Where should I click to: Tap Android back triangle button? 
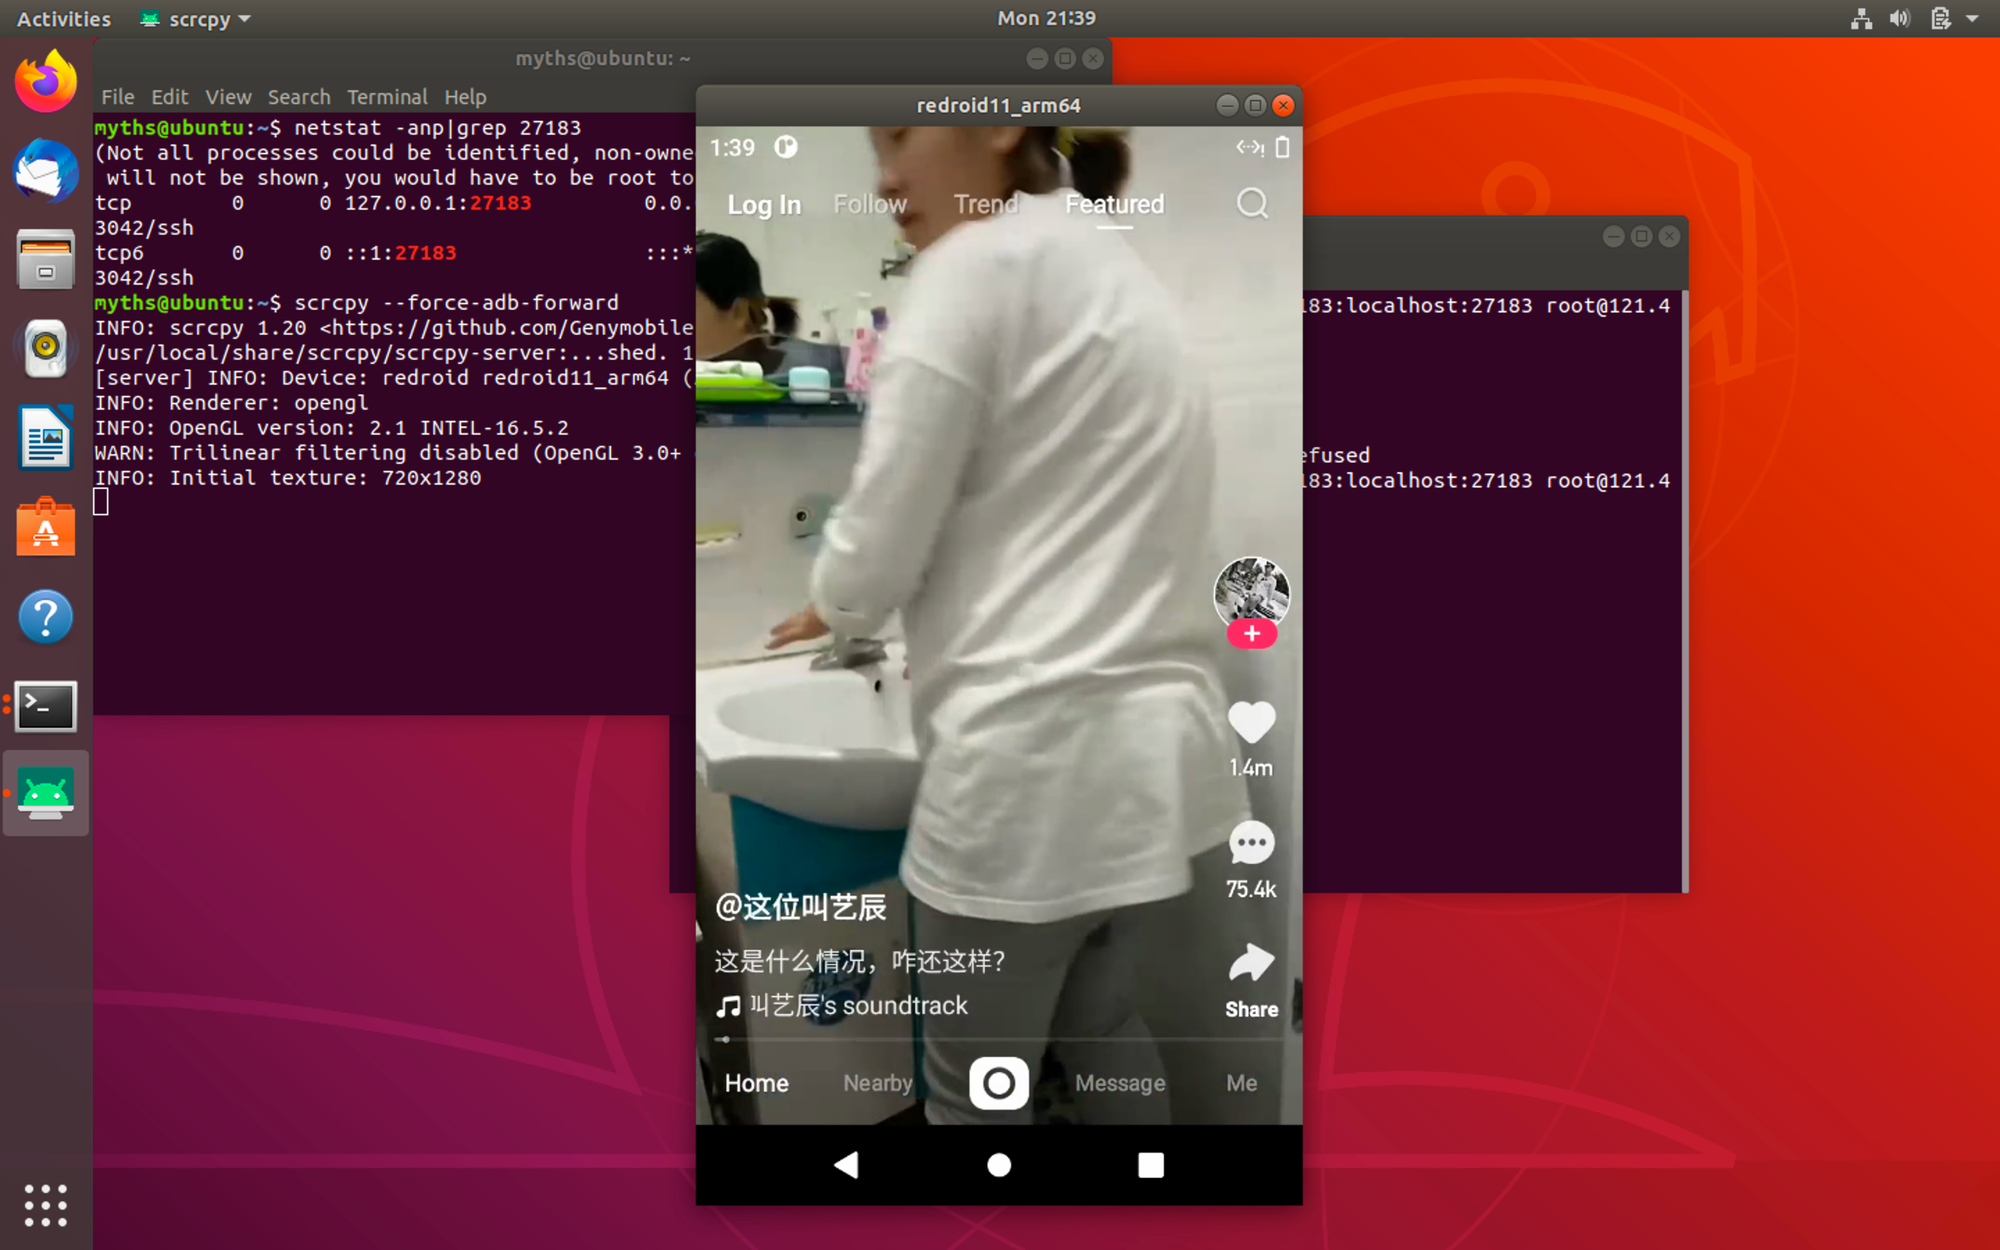point(847,1165)
